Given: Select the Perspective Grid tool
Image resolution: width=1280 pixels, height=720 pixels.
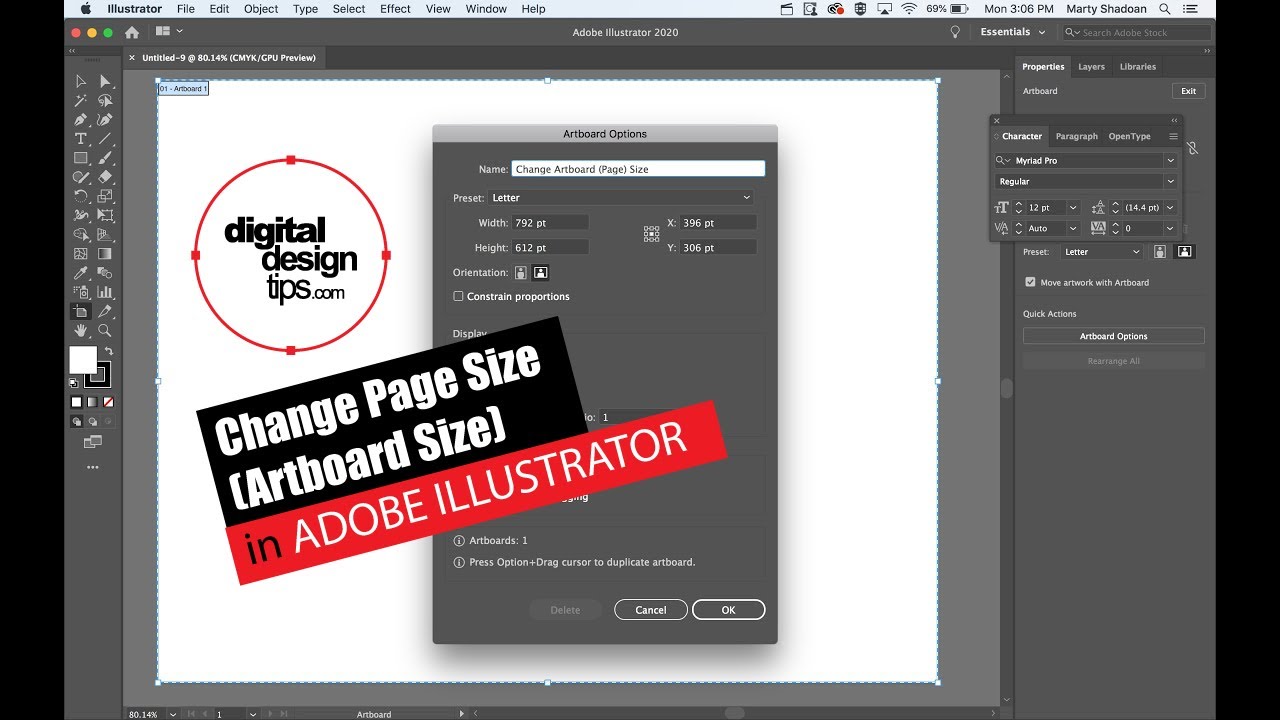Looking at the screenshot, I should pyautogui.click(x=105, y=234).
